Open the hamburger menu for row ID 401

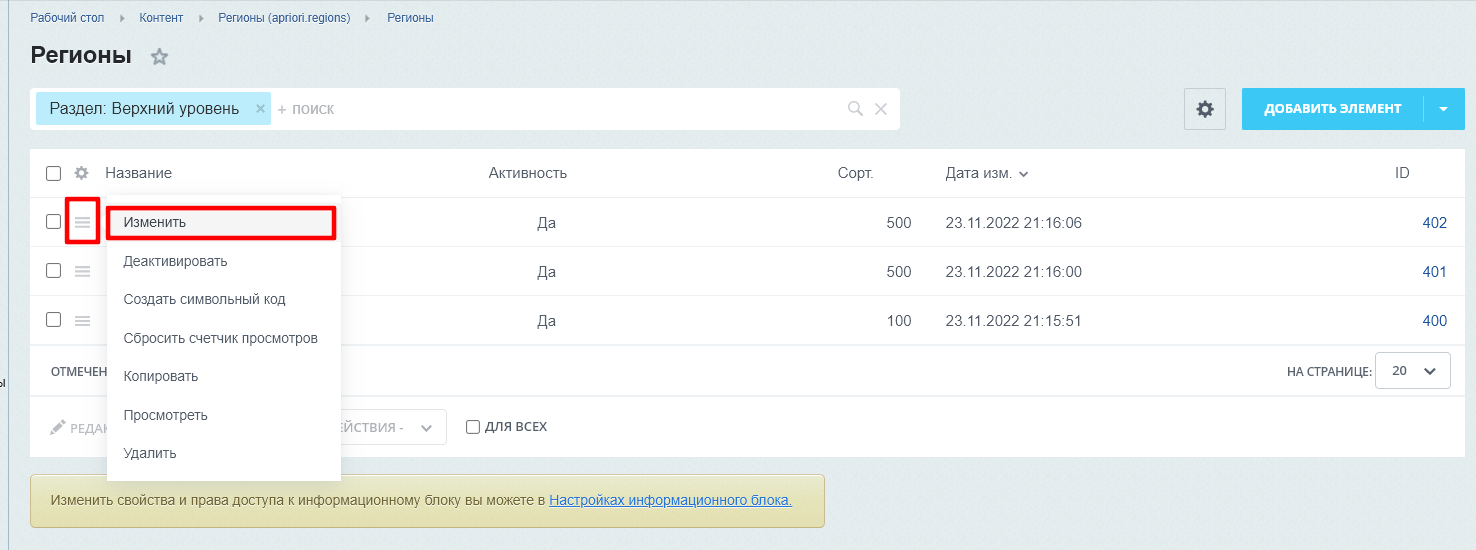point(82,271)
